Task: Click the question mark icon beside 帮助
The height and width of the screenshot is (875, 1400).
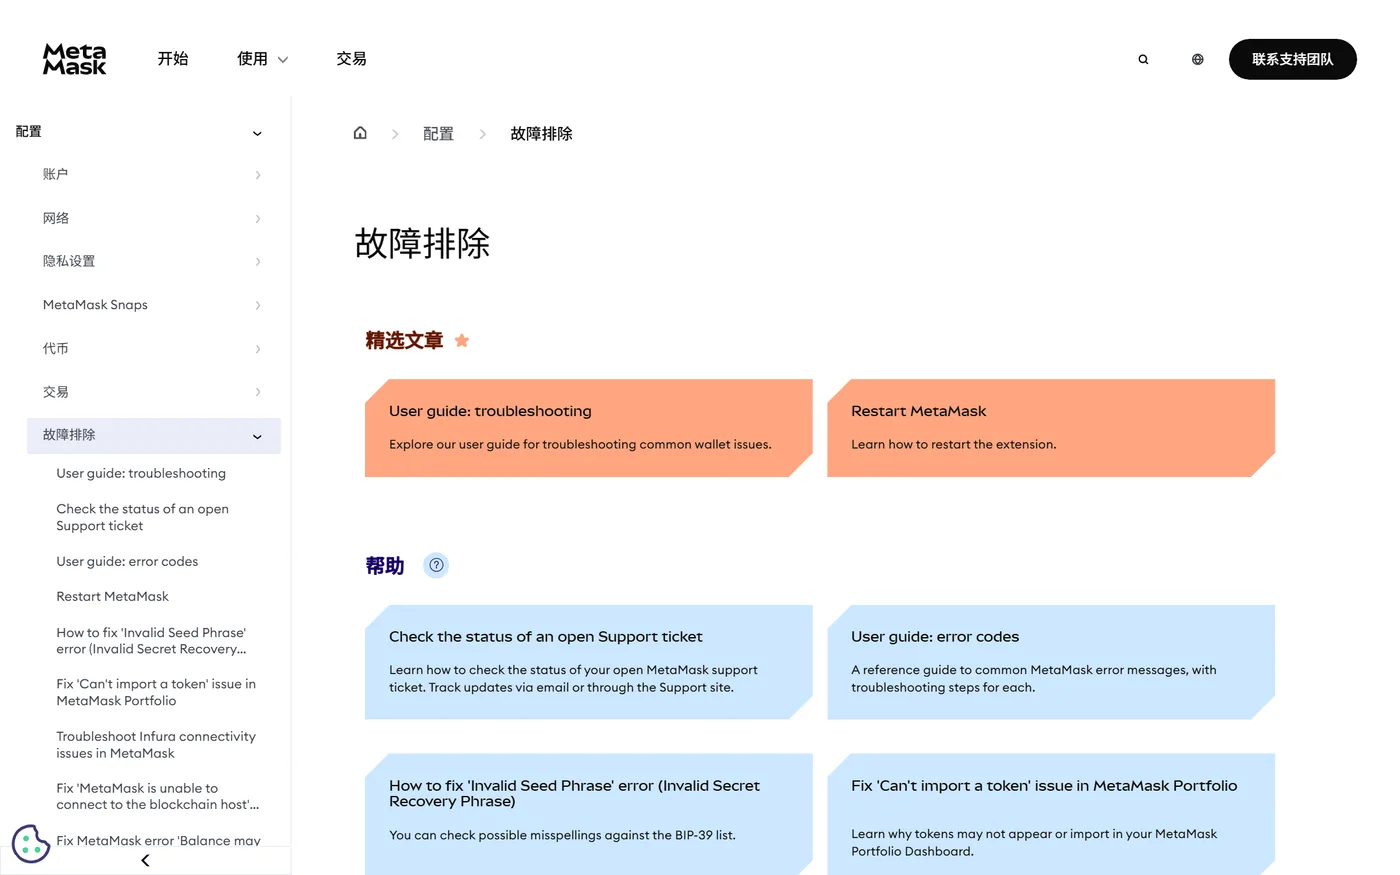Action: coord(436,565)
